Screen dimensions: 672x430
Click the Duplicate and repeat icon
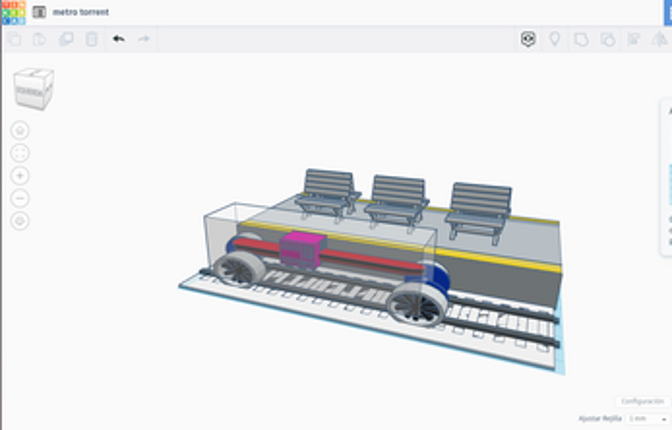66,39
